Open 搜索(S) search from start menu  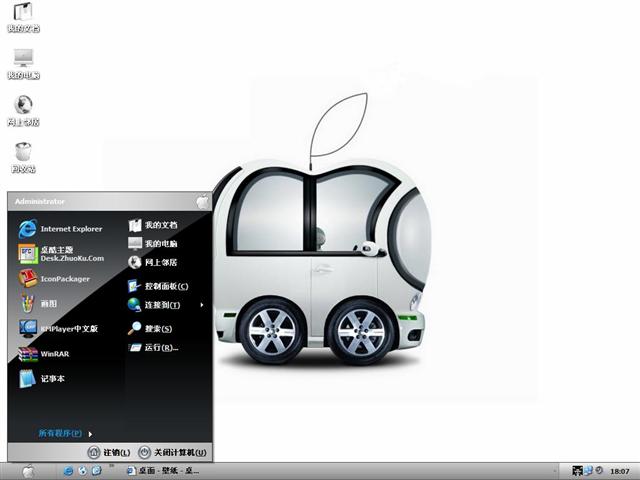click(157, 329)
